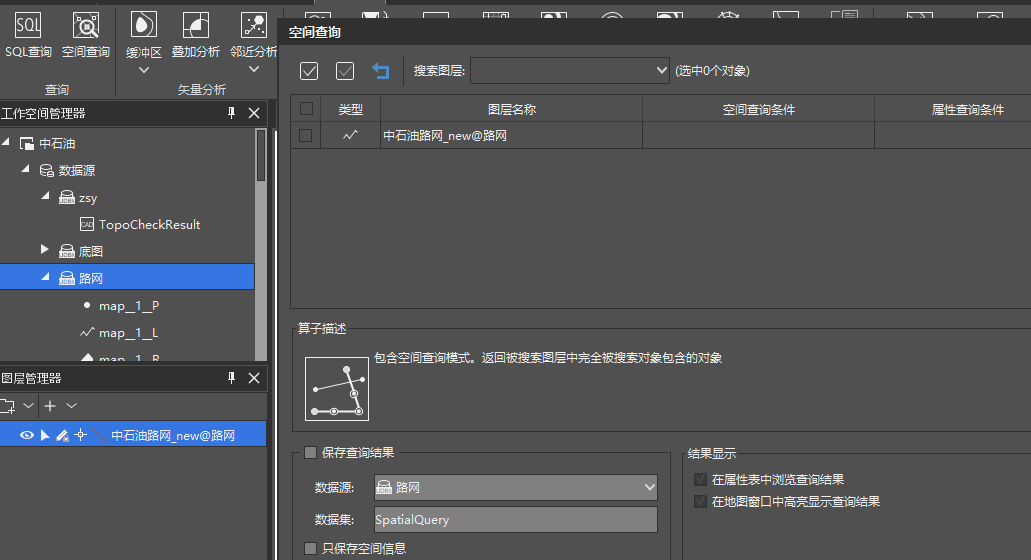1031x560 pixels.
Task: Collapse the 中石油 workspace node
Action: (6, 142)
